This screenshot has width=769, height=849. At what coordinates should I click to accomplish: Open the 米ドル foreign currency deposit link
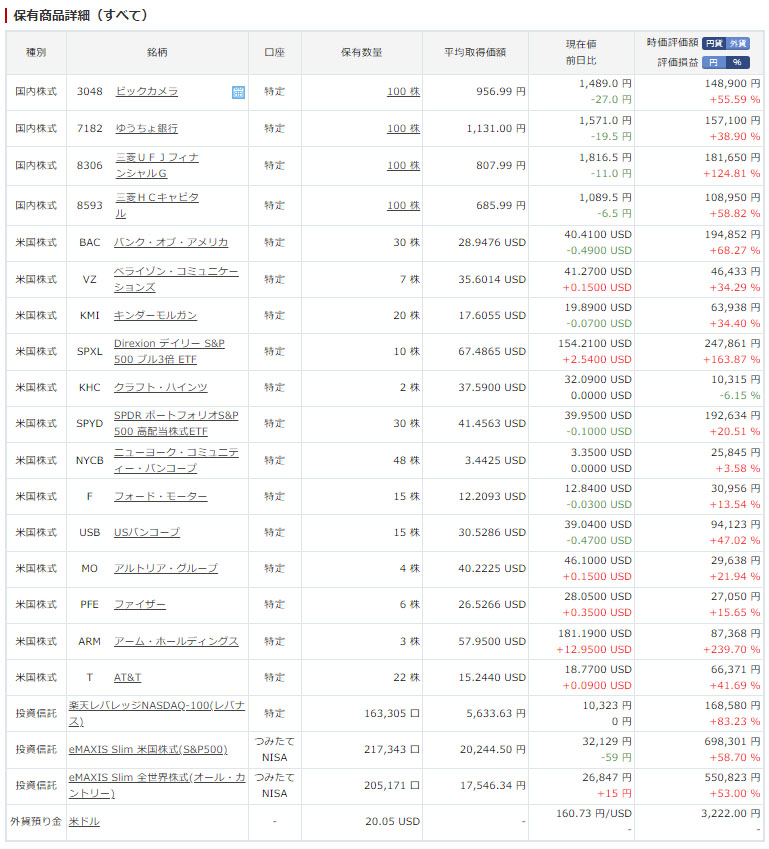tap(84, 821)
